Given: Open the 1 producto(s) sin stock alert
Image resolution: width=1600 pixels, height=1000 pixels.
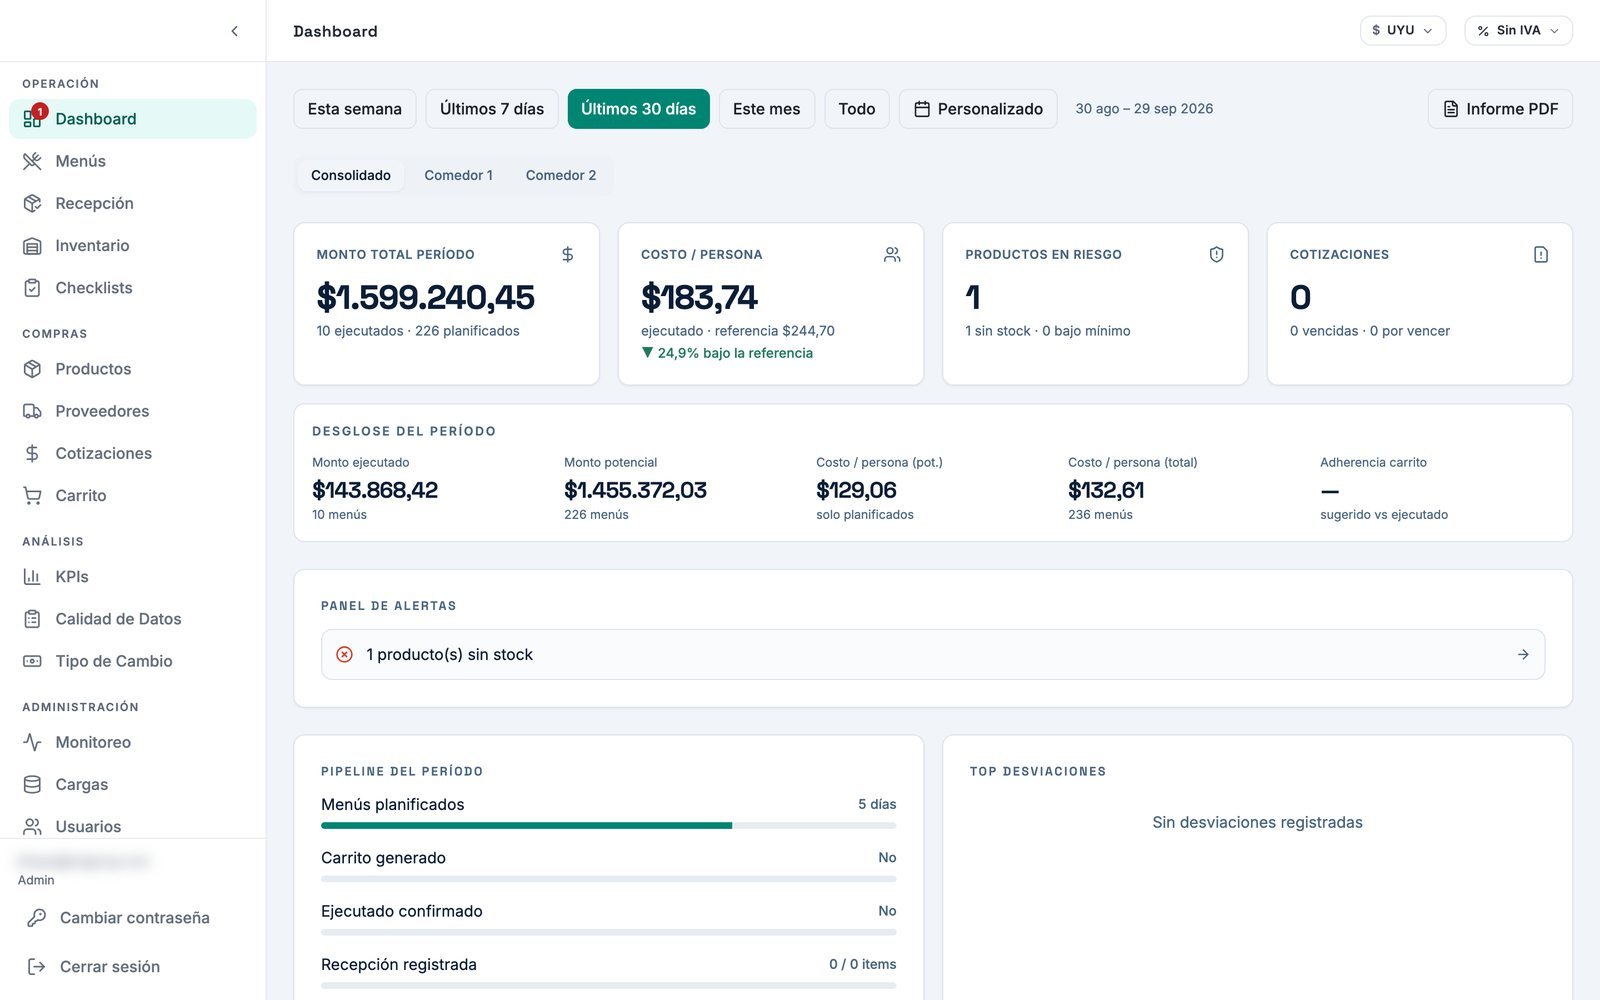Looking at the screenshot, I should click(932, 655).
